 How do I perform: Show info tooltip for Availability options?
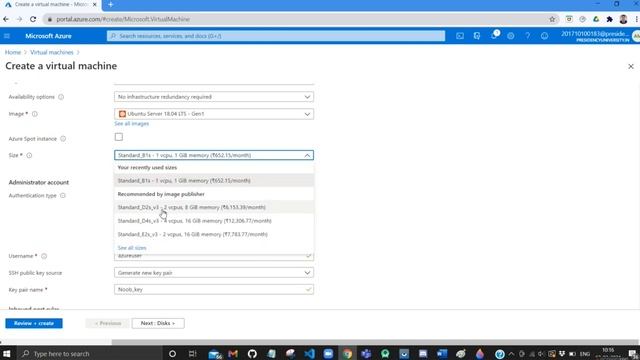(x=61, y=97)
